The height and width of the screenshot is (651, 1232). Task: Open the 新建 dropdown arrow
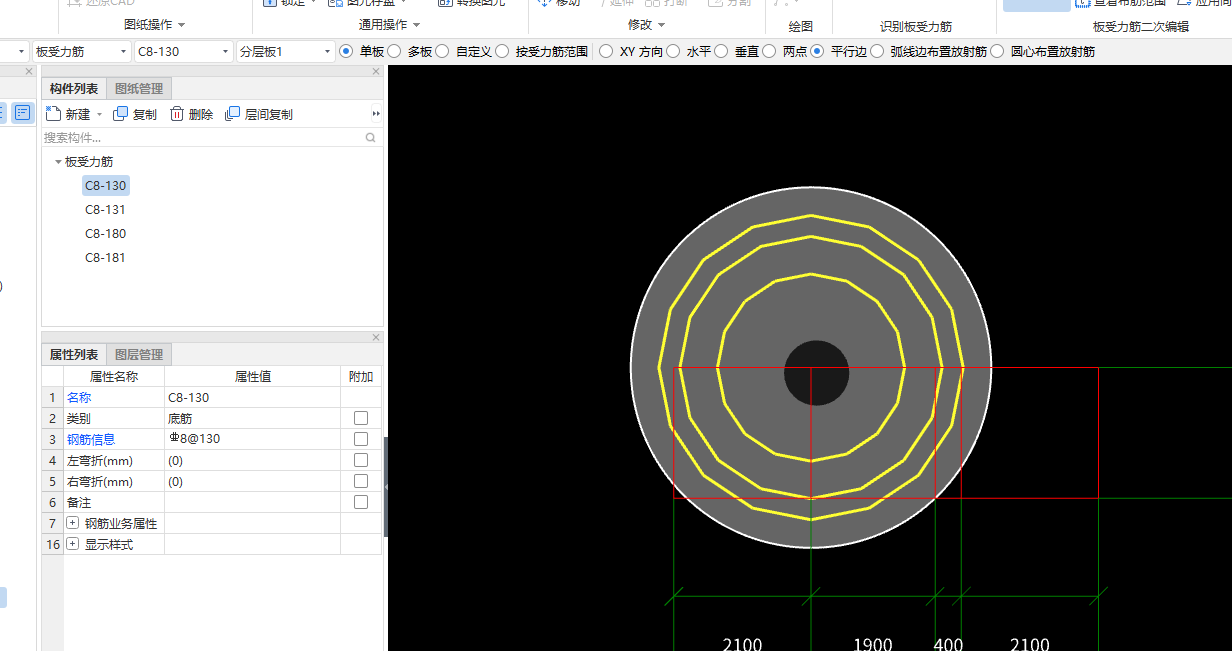[x=99, y=115]
